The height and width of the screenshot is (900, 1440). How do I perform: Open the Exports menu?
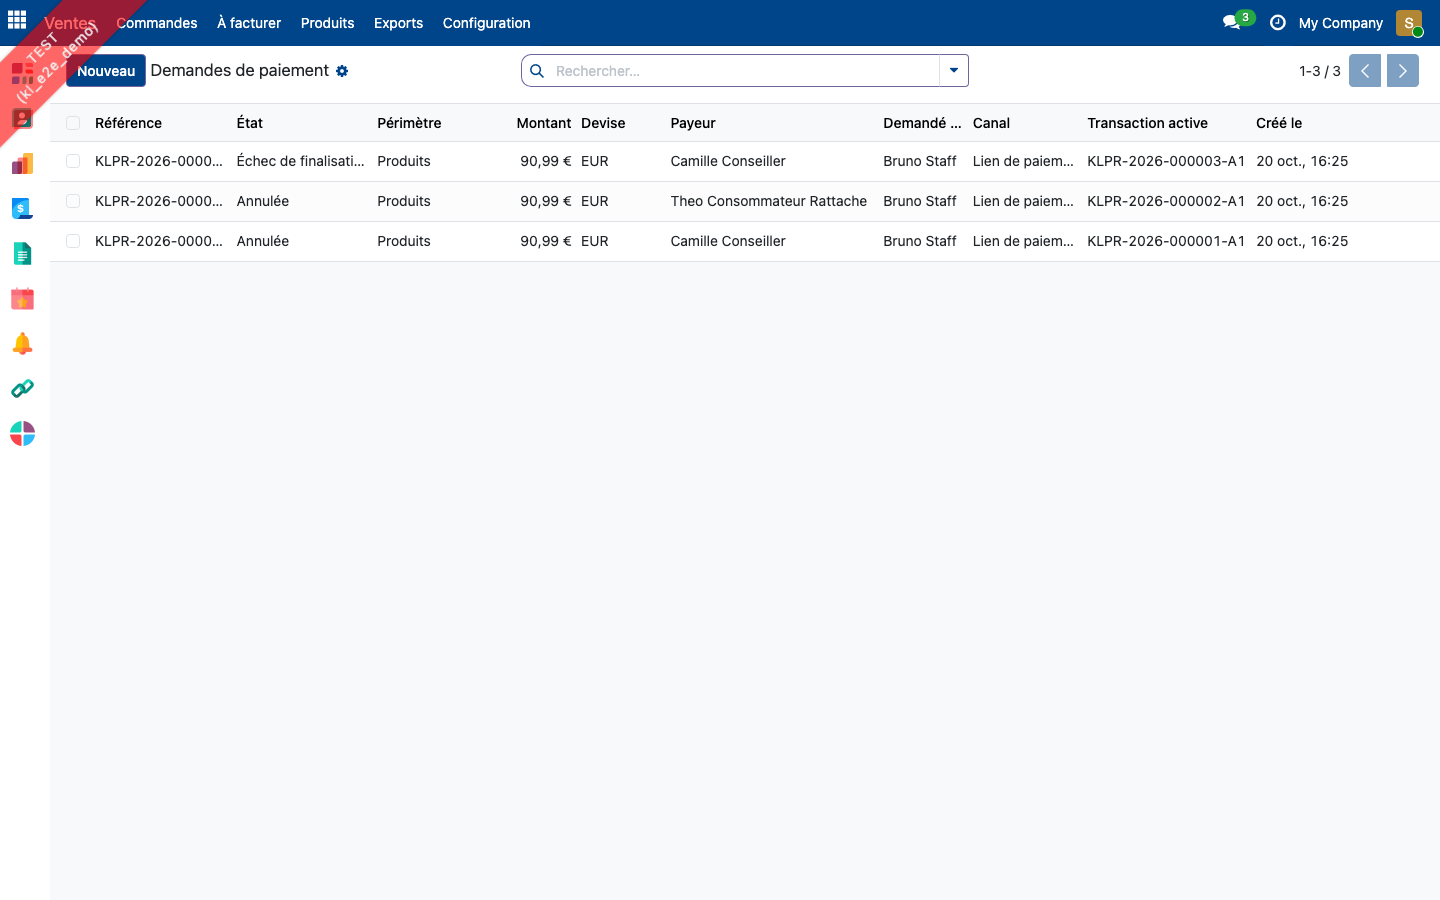[398, 23]
